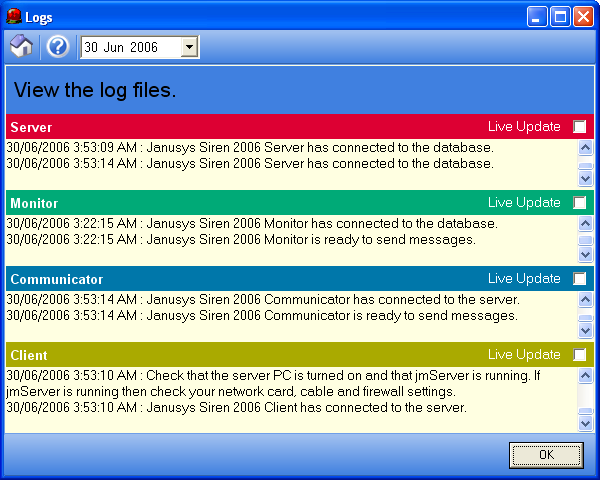Screen dimensions: 600x480
Task: Click Server log scroll up arrow
Action: [x=585, y=147]
